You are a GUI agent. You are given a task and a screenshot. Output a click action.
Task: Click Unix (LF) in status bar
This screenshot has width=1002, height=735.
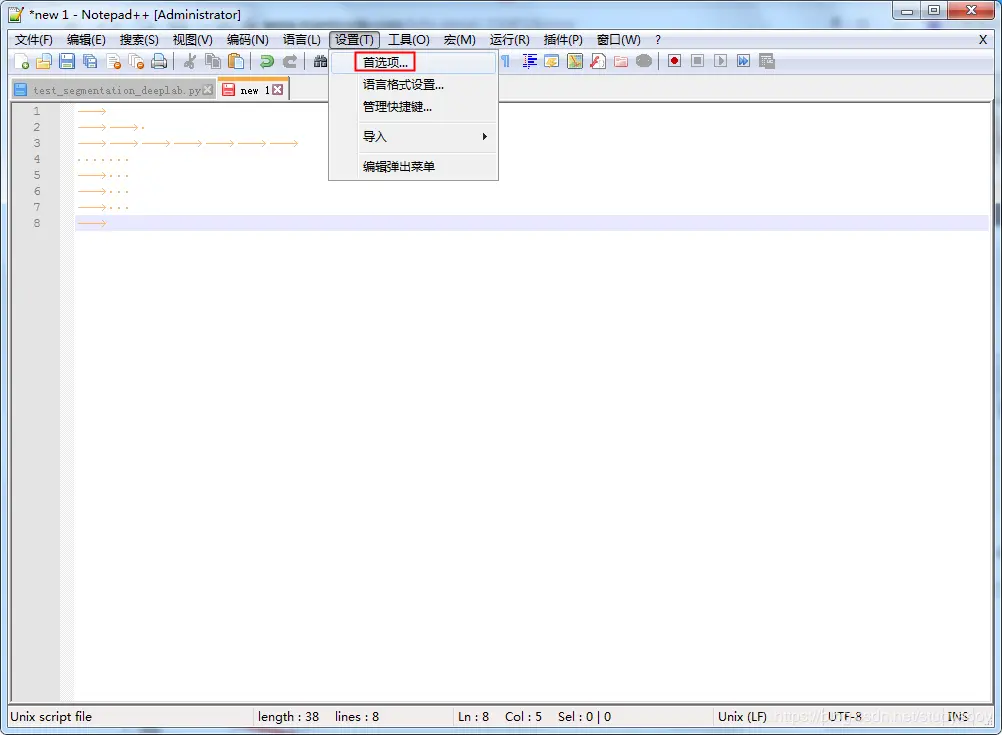[x=742, y=716]
